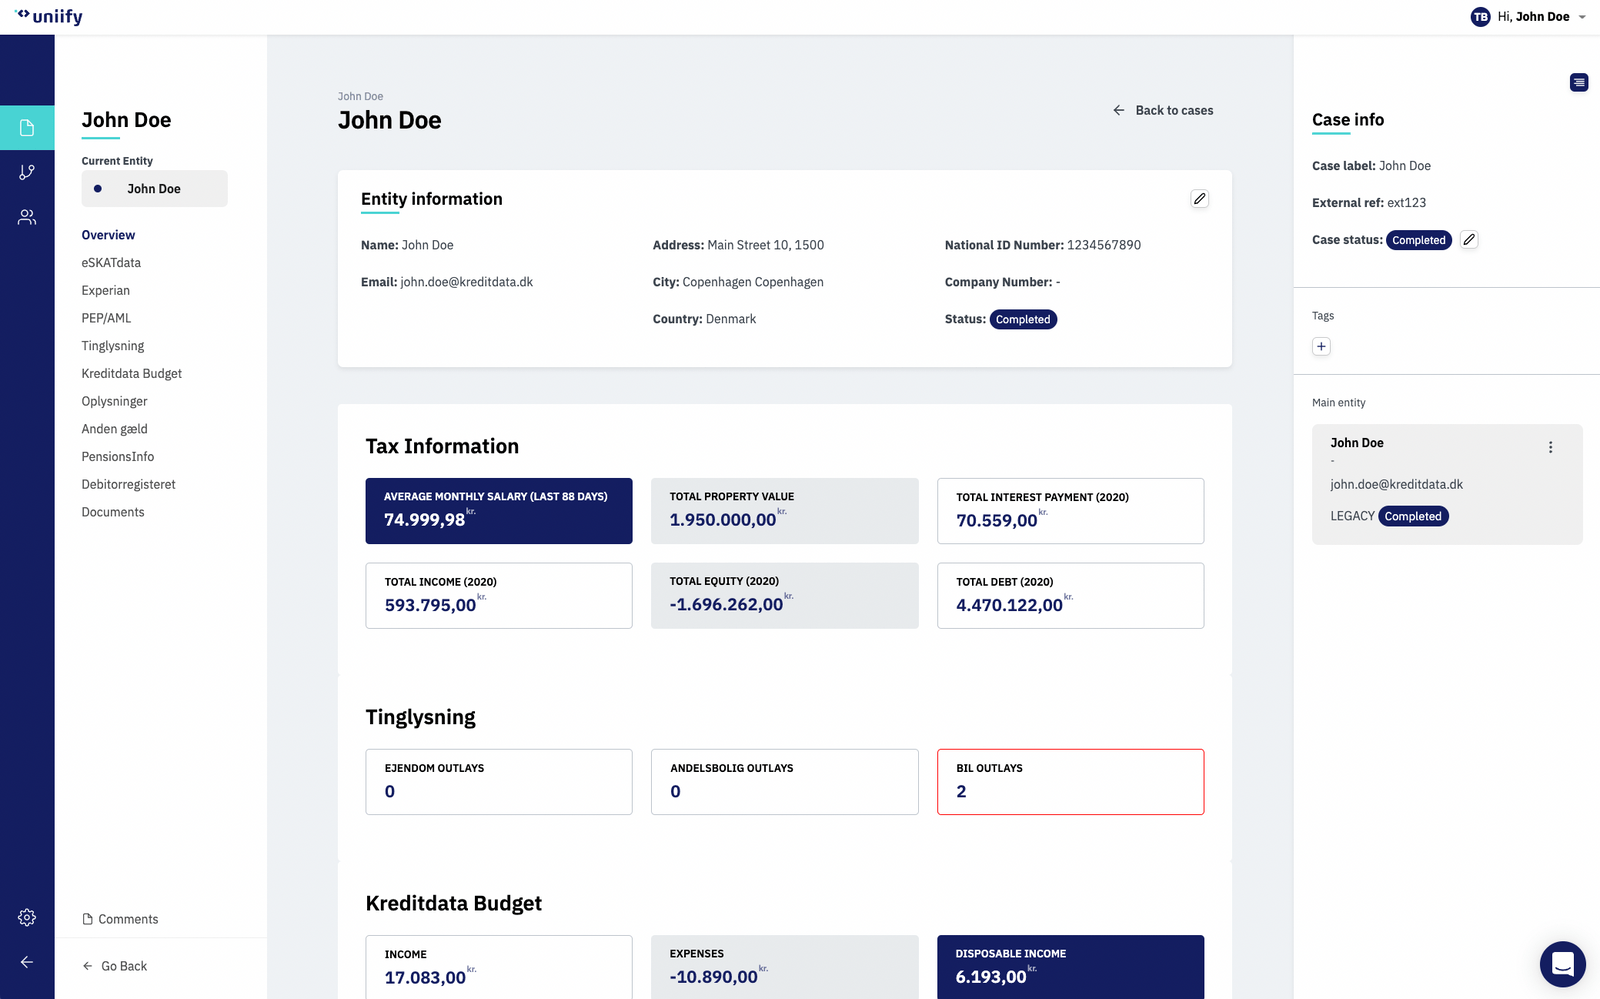Toggle the Case info panel icon
Screen dimensions: 1600x999
(1579, 82)
